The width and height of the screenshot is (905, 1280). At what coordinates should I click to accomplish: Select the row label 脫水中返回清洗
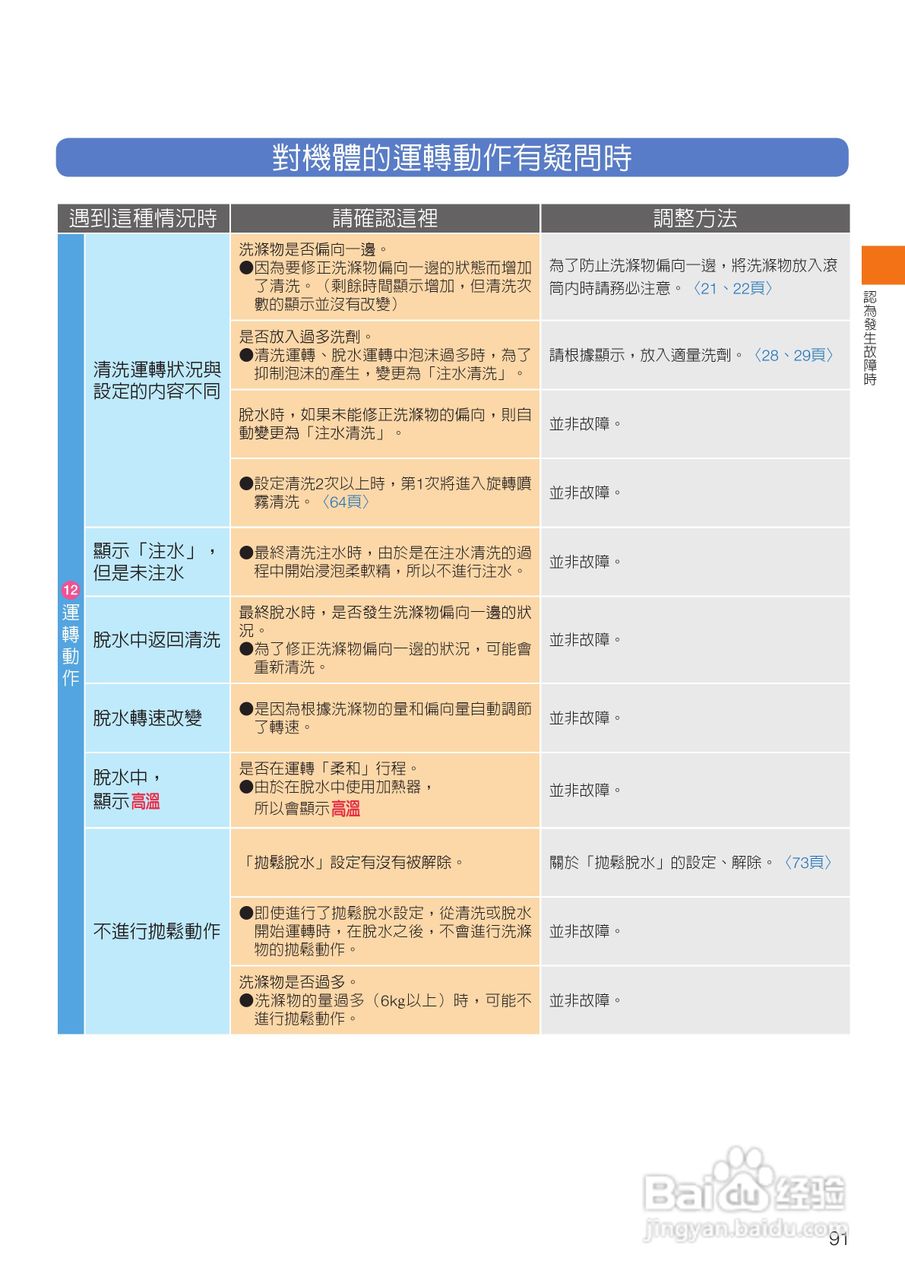(x=157, y=640)
